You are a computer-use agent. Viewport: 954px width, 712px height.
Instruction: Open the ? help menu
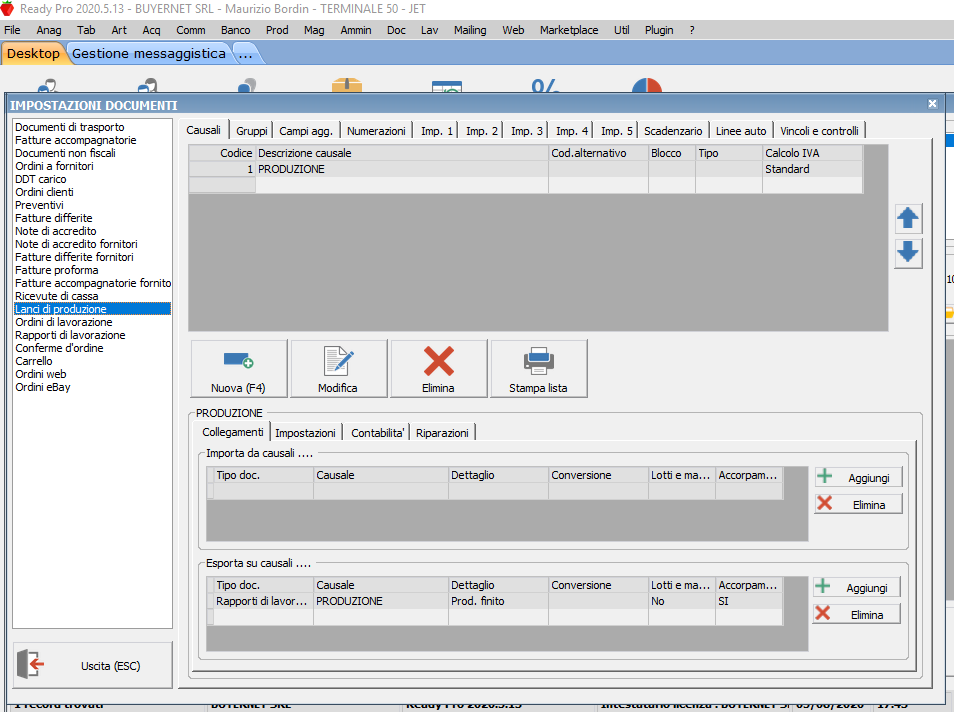click(692, 30)
